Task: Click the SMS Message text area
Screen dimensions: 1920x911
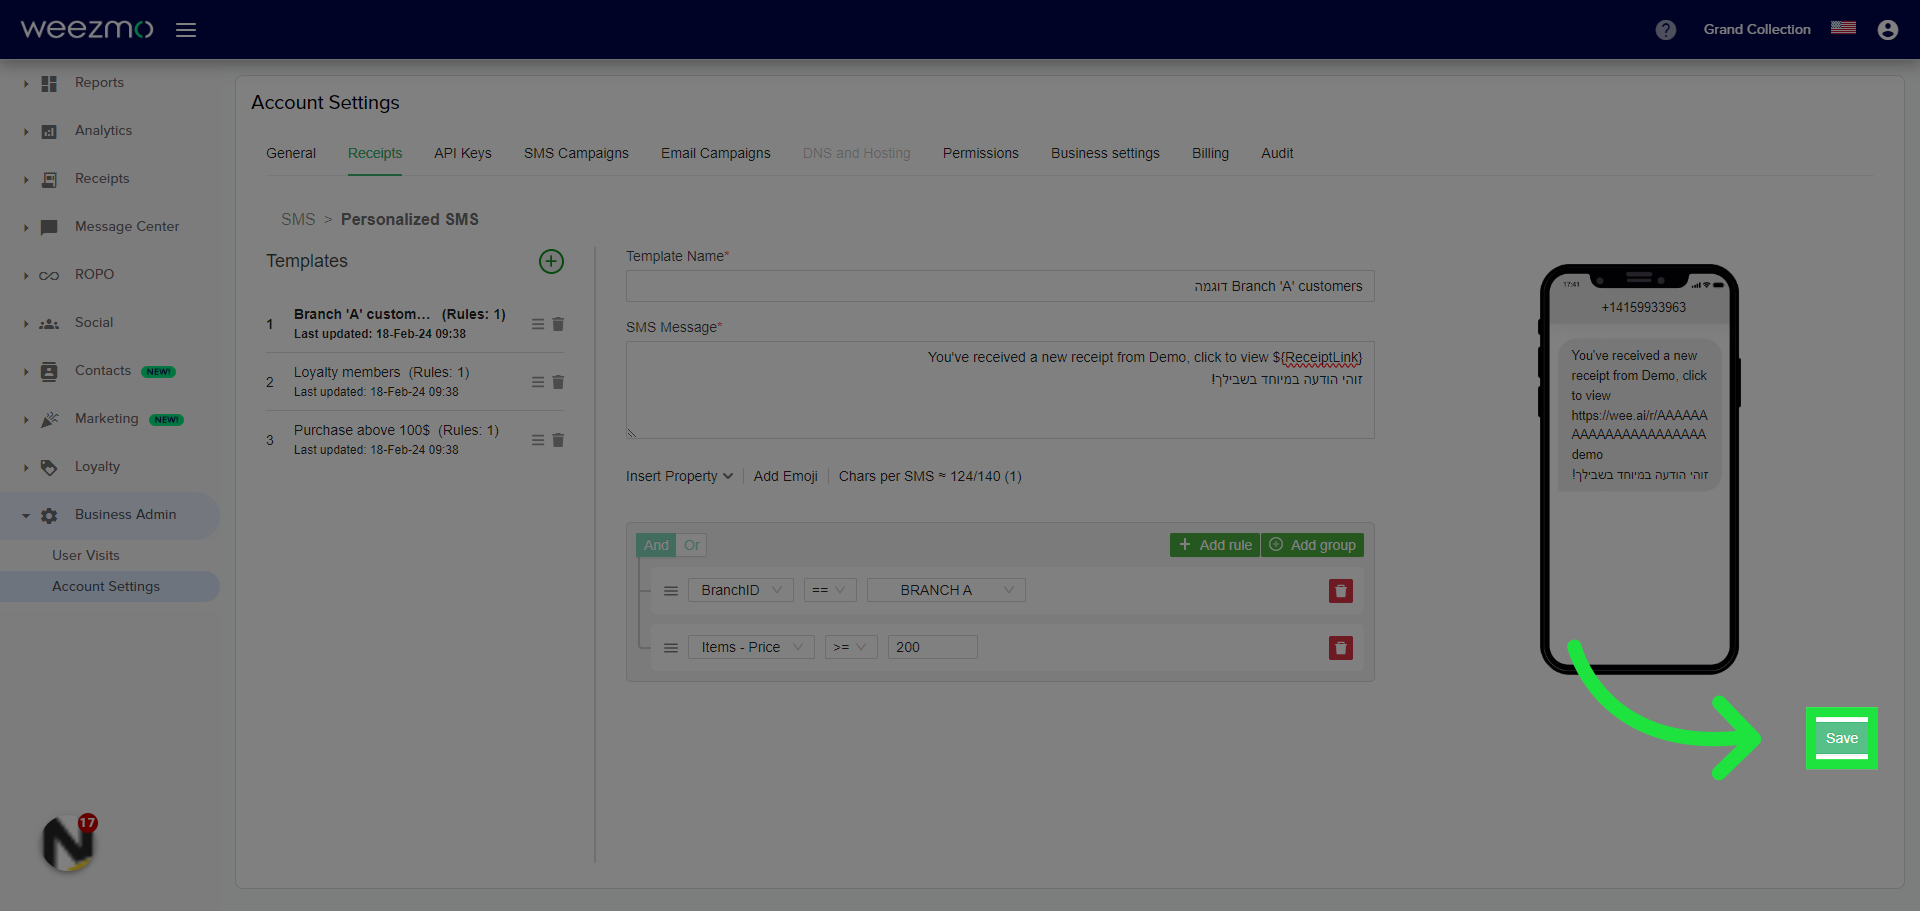Action: click(1000, 390)
